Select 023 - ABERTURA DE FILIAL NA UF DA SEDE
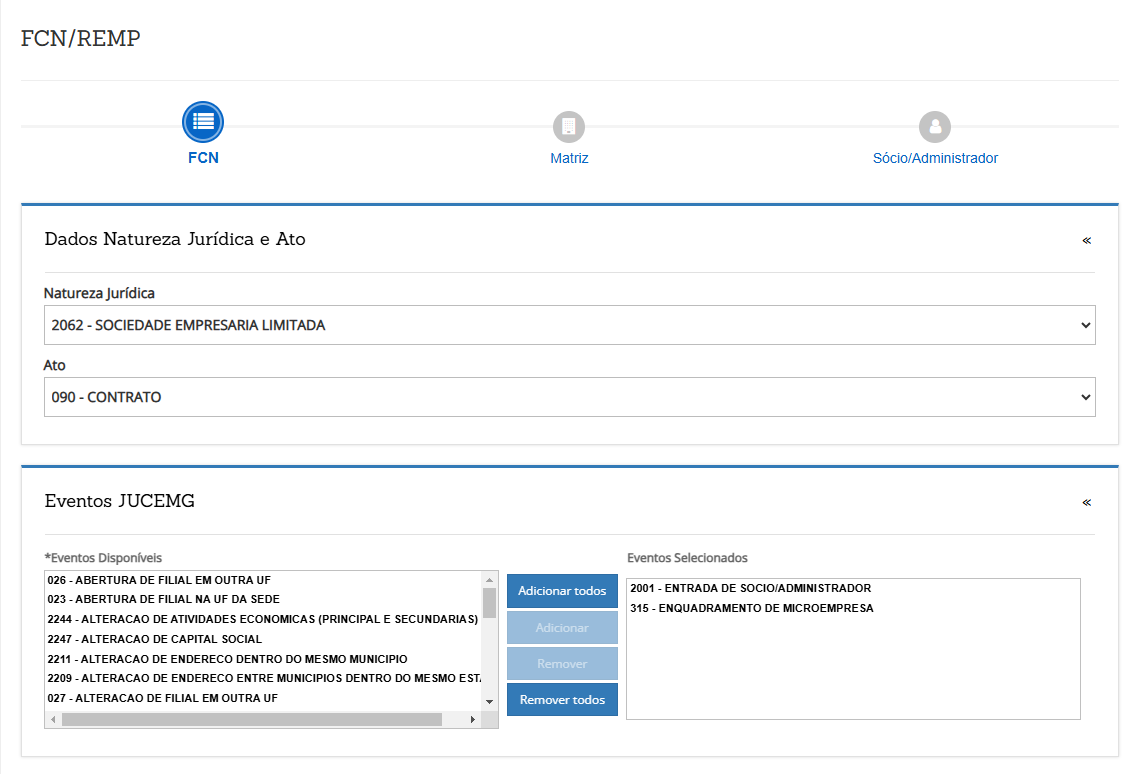This screenshot has height=774, width=1137. 263,599
